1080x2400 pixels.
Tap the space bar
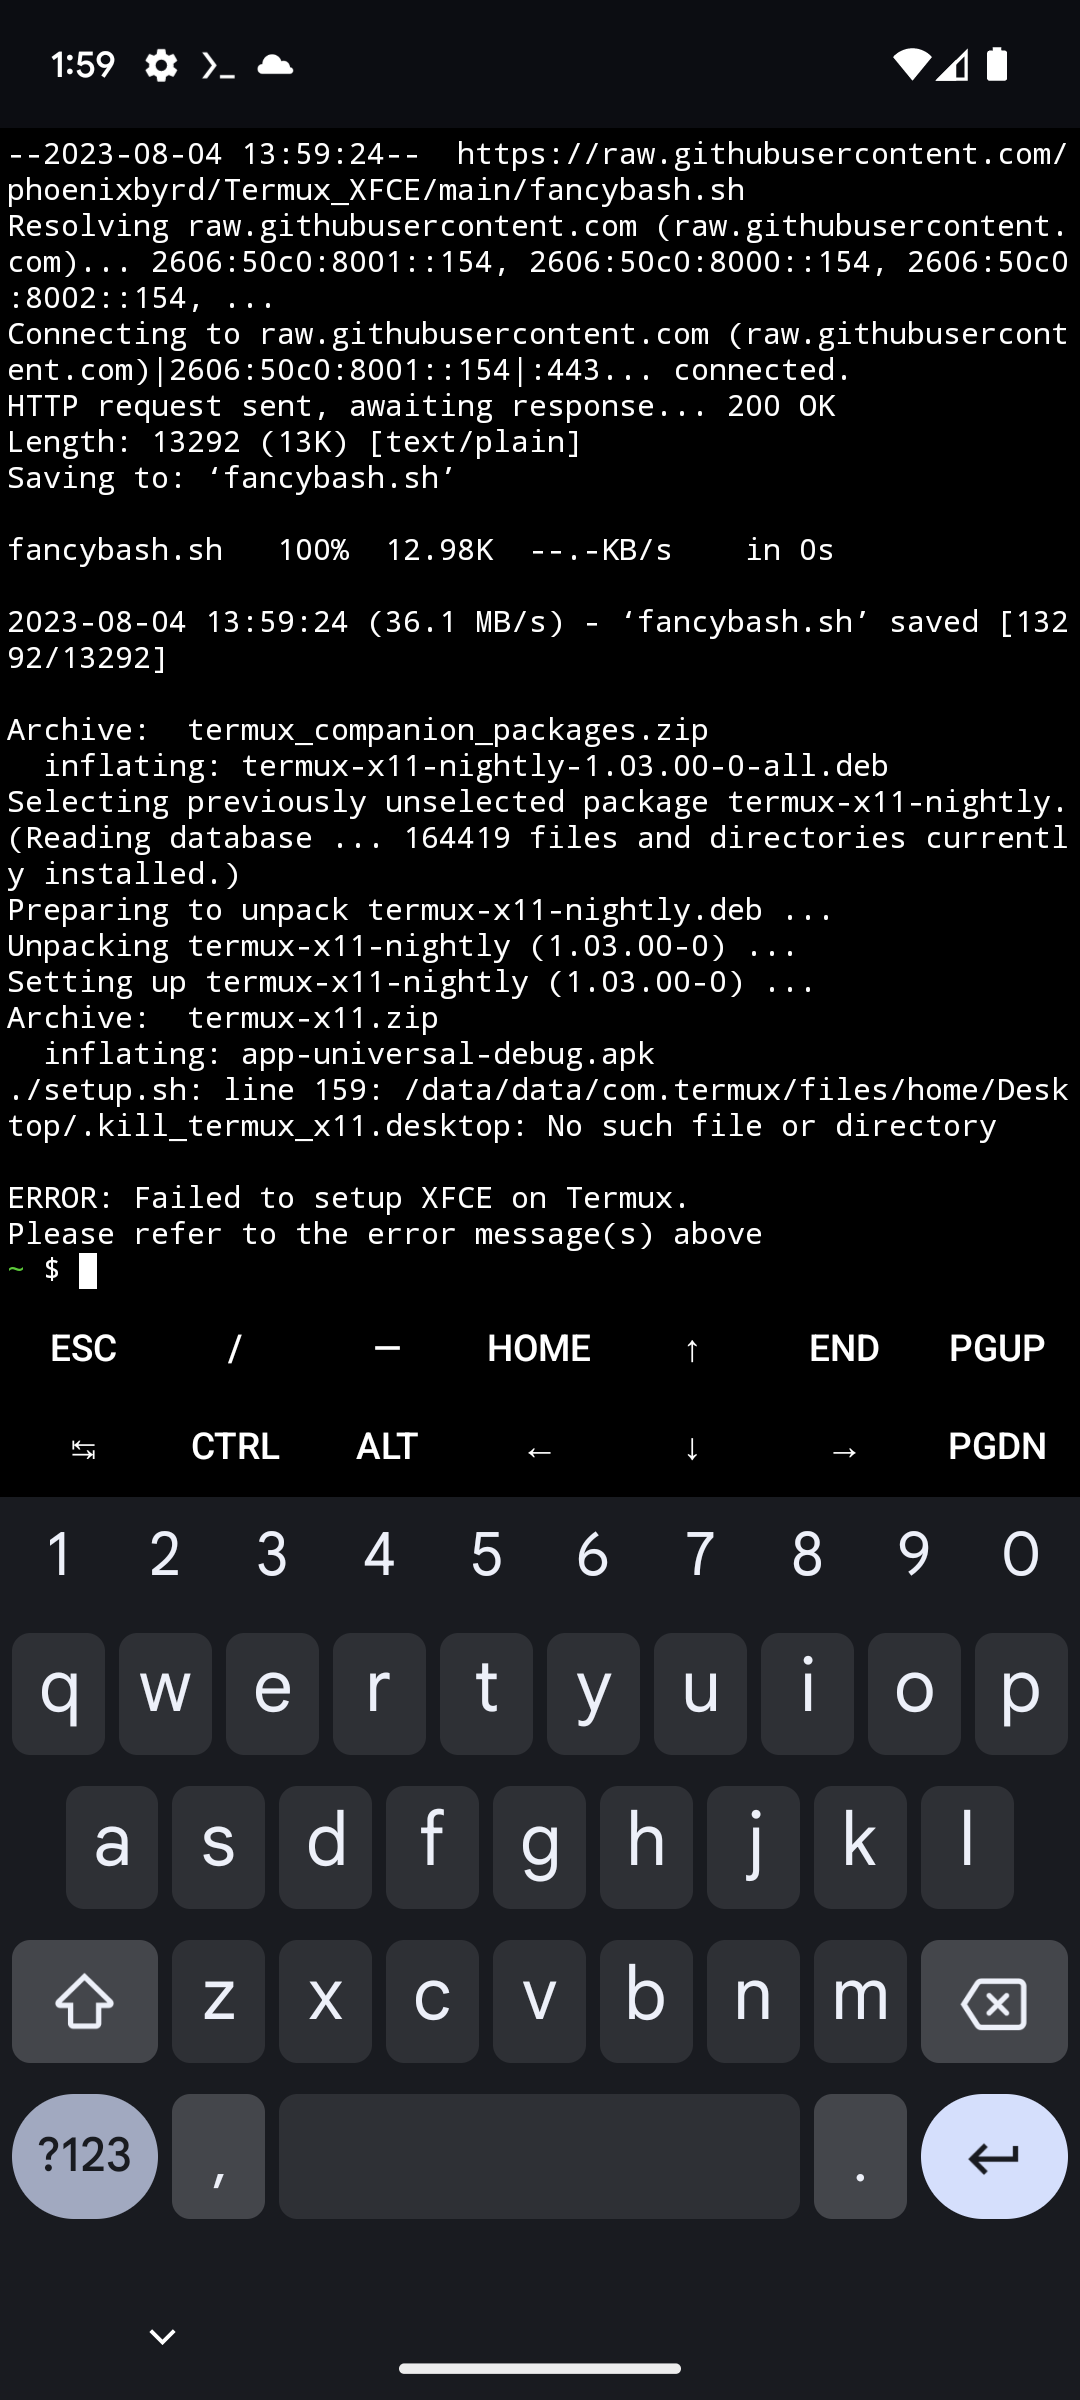click(539, 2157)
